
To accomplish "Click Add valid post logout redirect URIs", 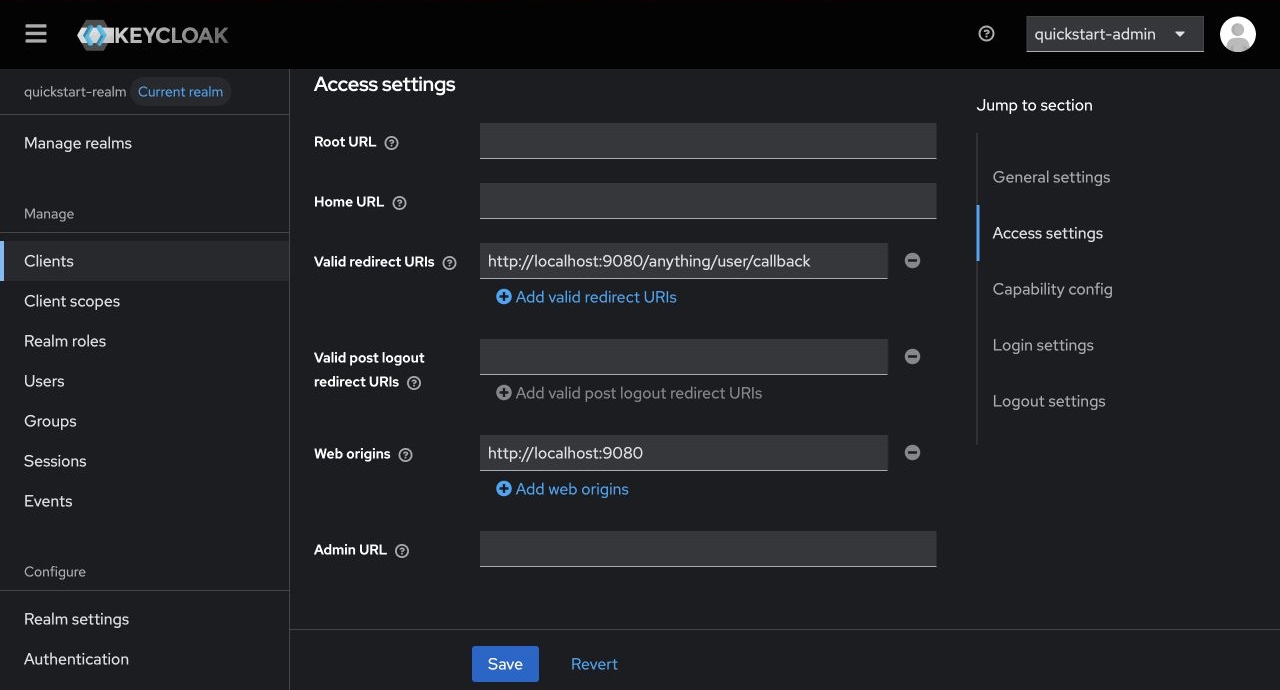I will coord(629,393).
